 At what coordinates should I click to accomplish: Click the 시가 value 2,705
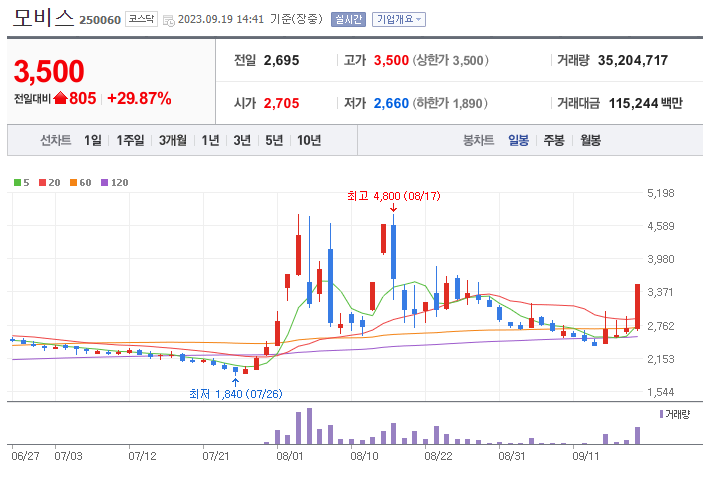(281, 103)
